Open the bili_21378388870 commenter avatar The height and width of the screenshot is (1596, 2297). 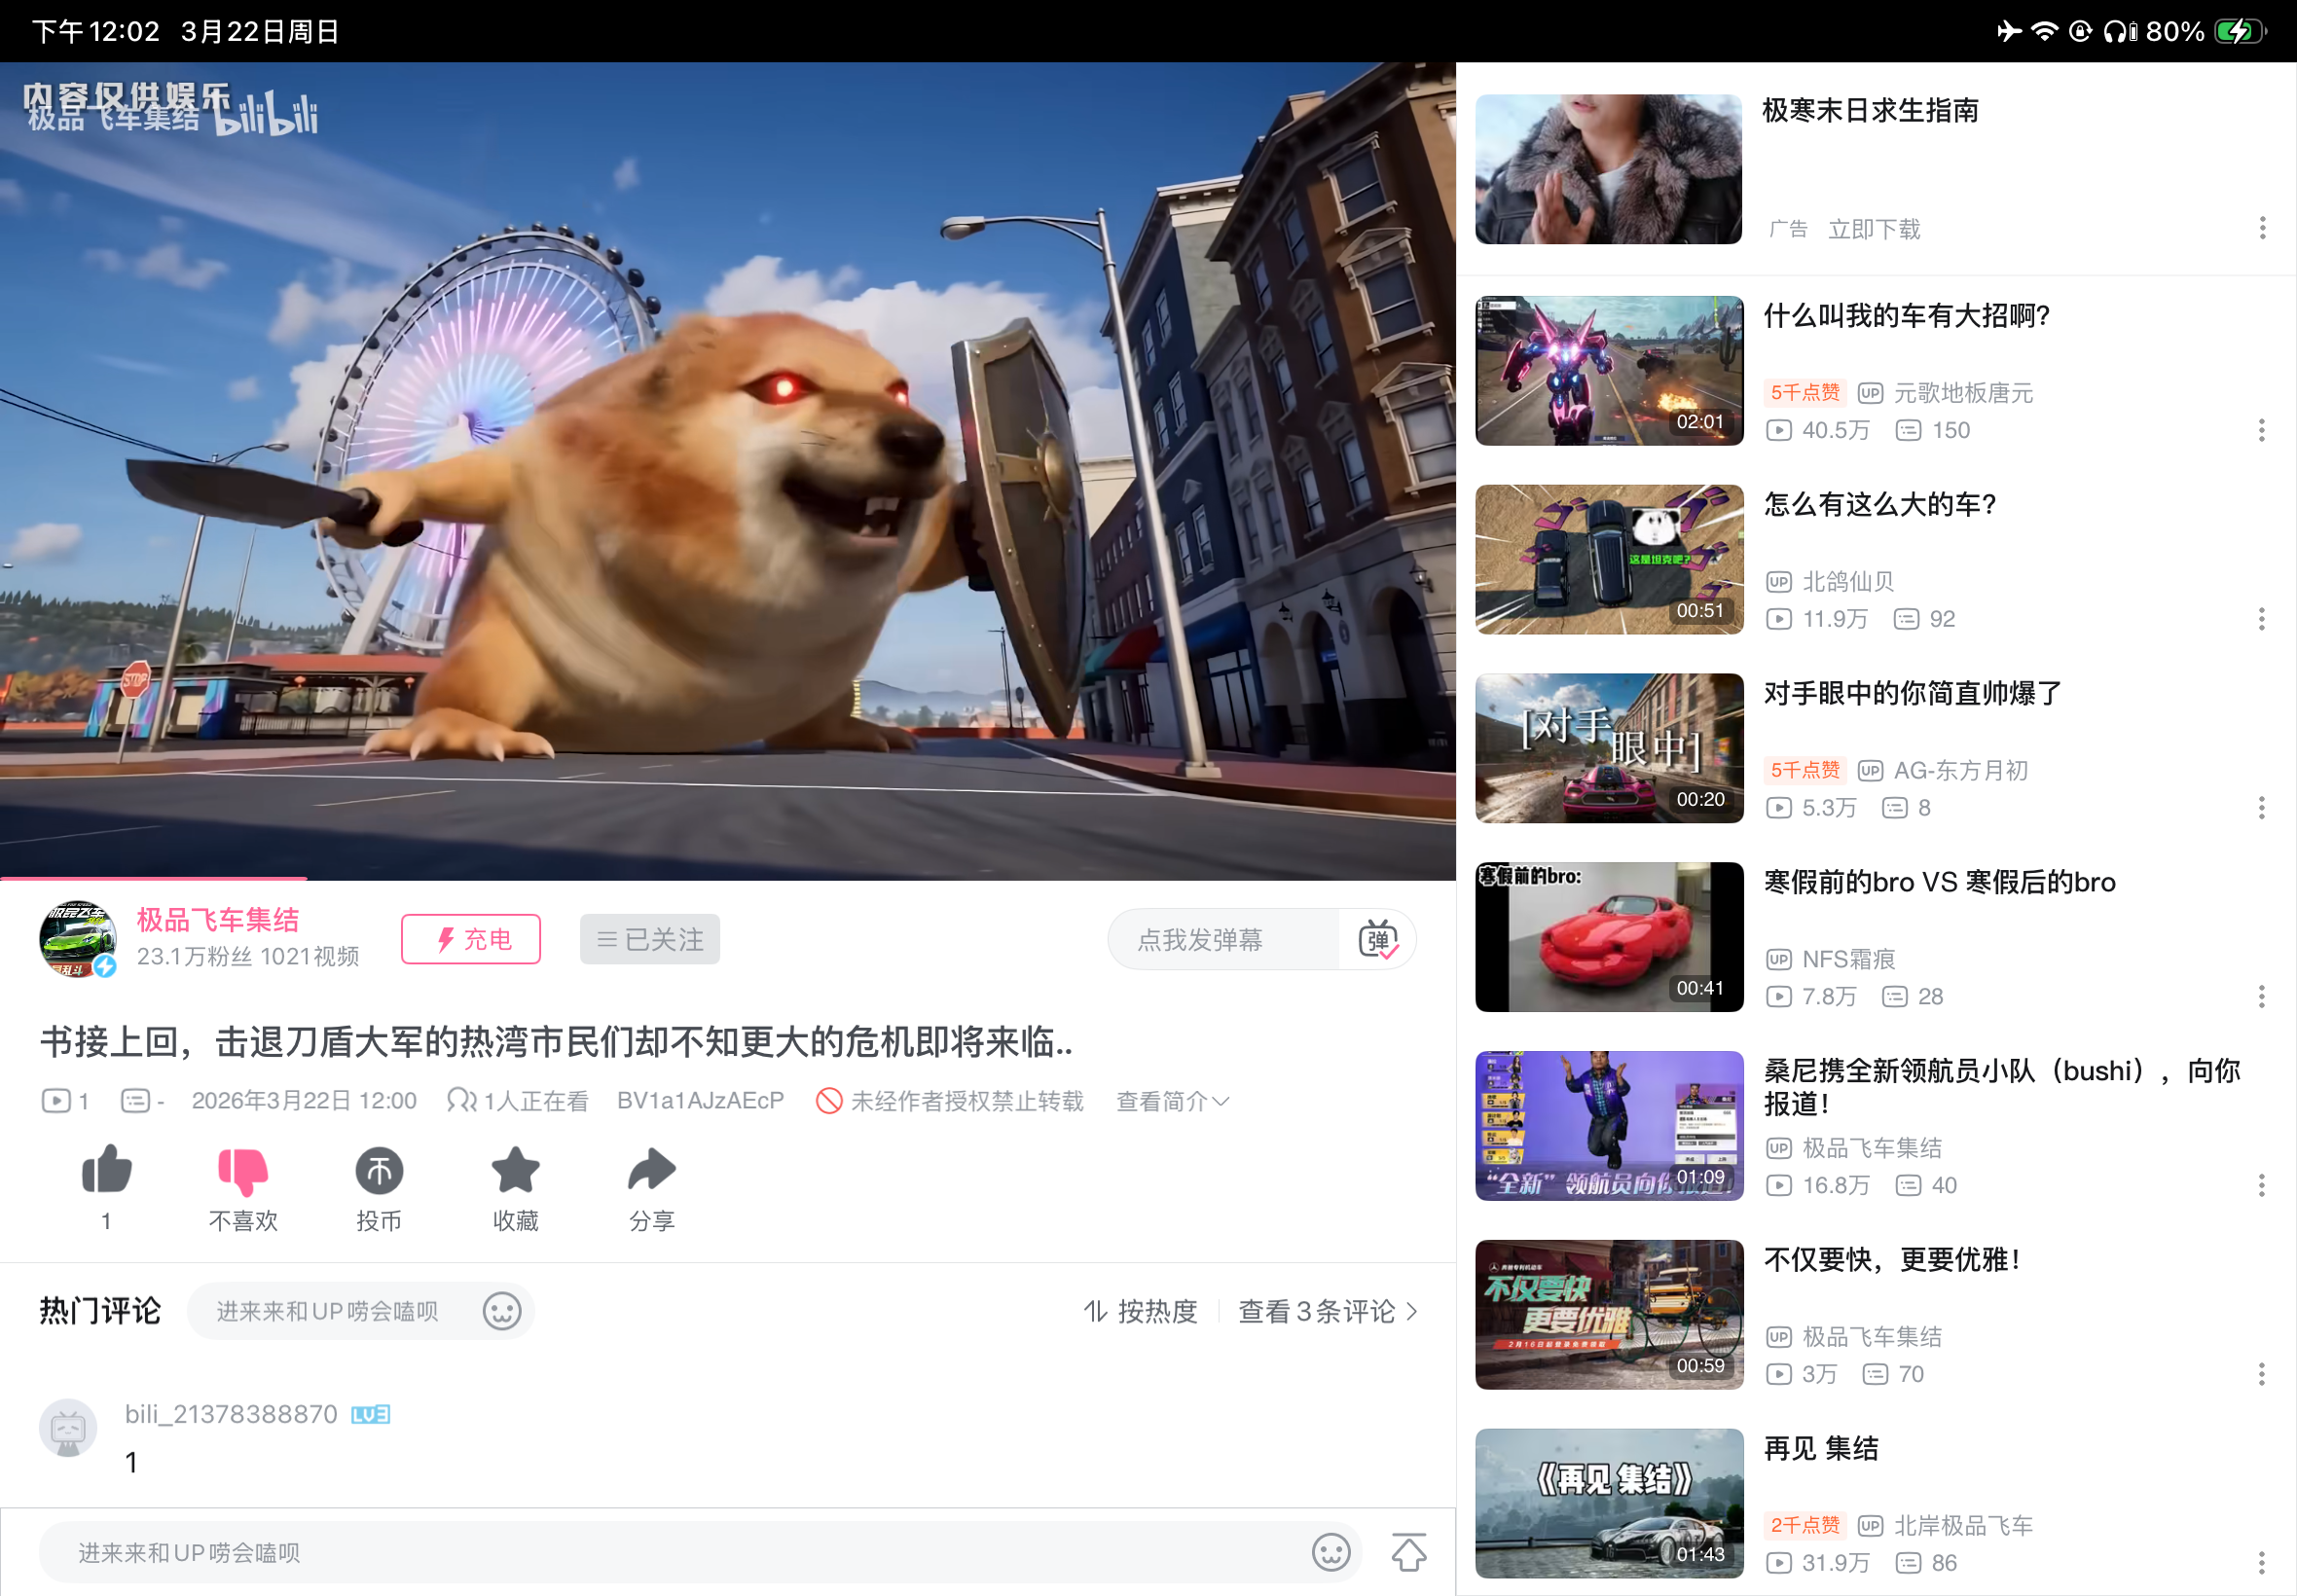[x=68, y=1427]
